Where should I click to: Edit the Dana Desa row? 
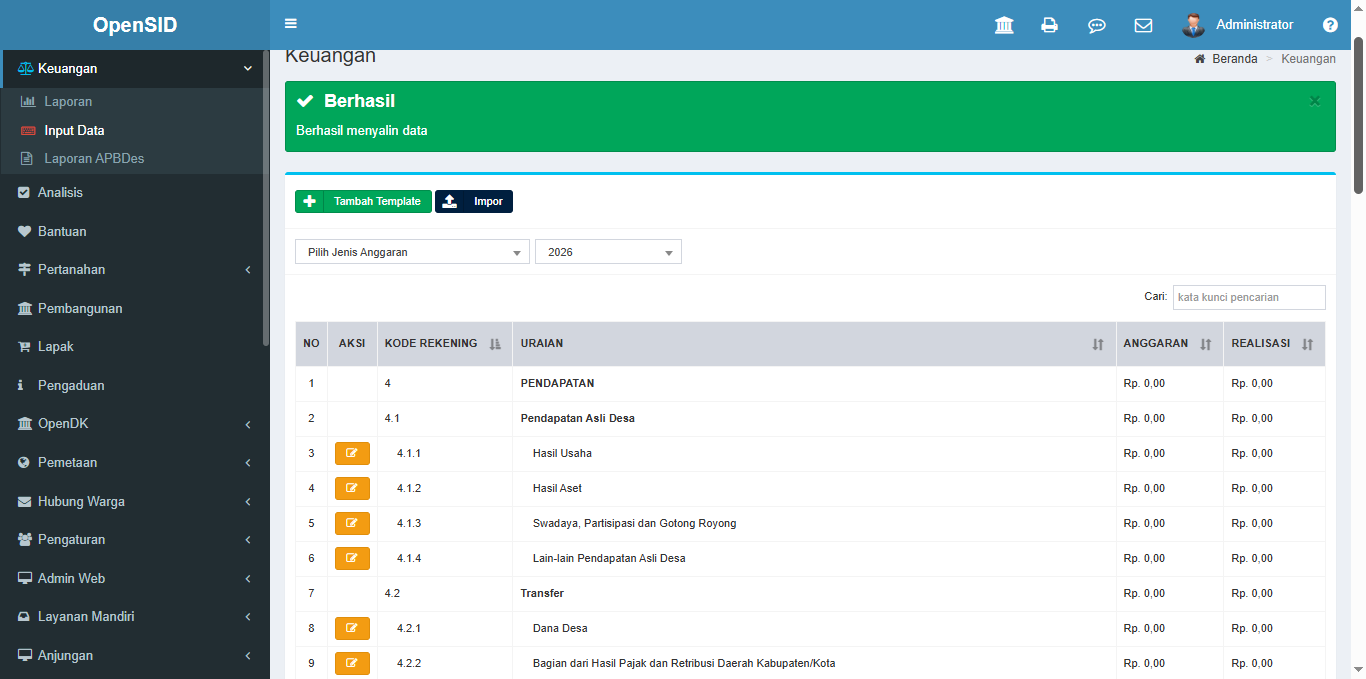(352, 628)
